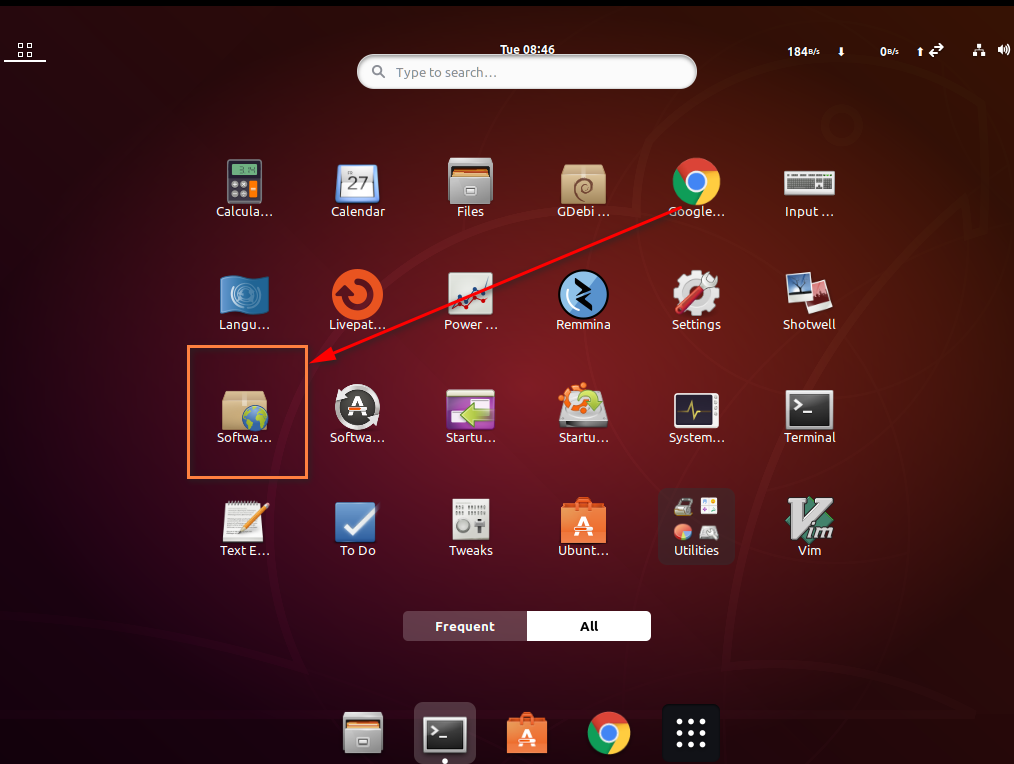Viewport: 1014px width, 764px height.
Task: Open Google Chrome from the application grid
Action: (696, 188)
